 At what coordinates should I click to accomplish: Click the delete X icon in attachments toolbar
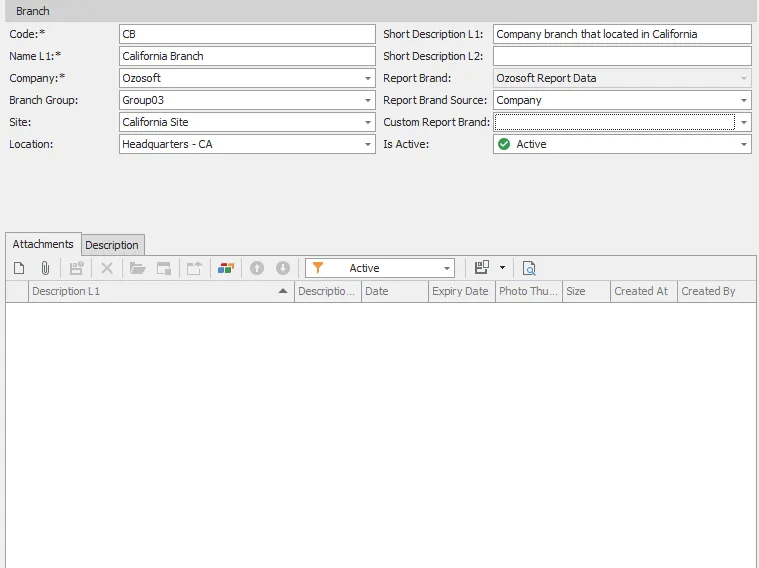(x=107, y=268)
